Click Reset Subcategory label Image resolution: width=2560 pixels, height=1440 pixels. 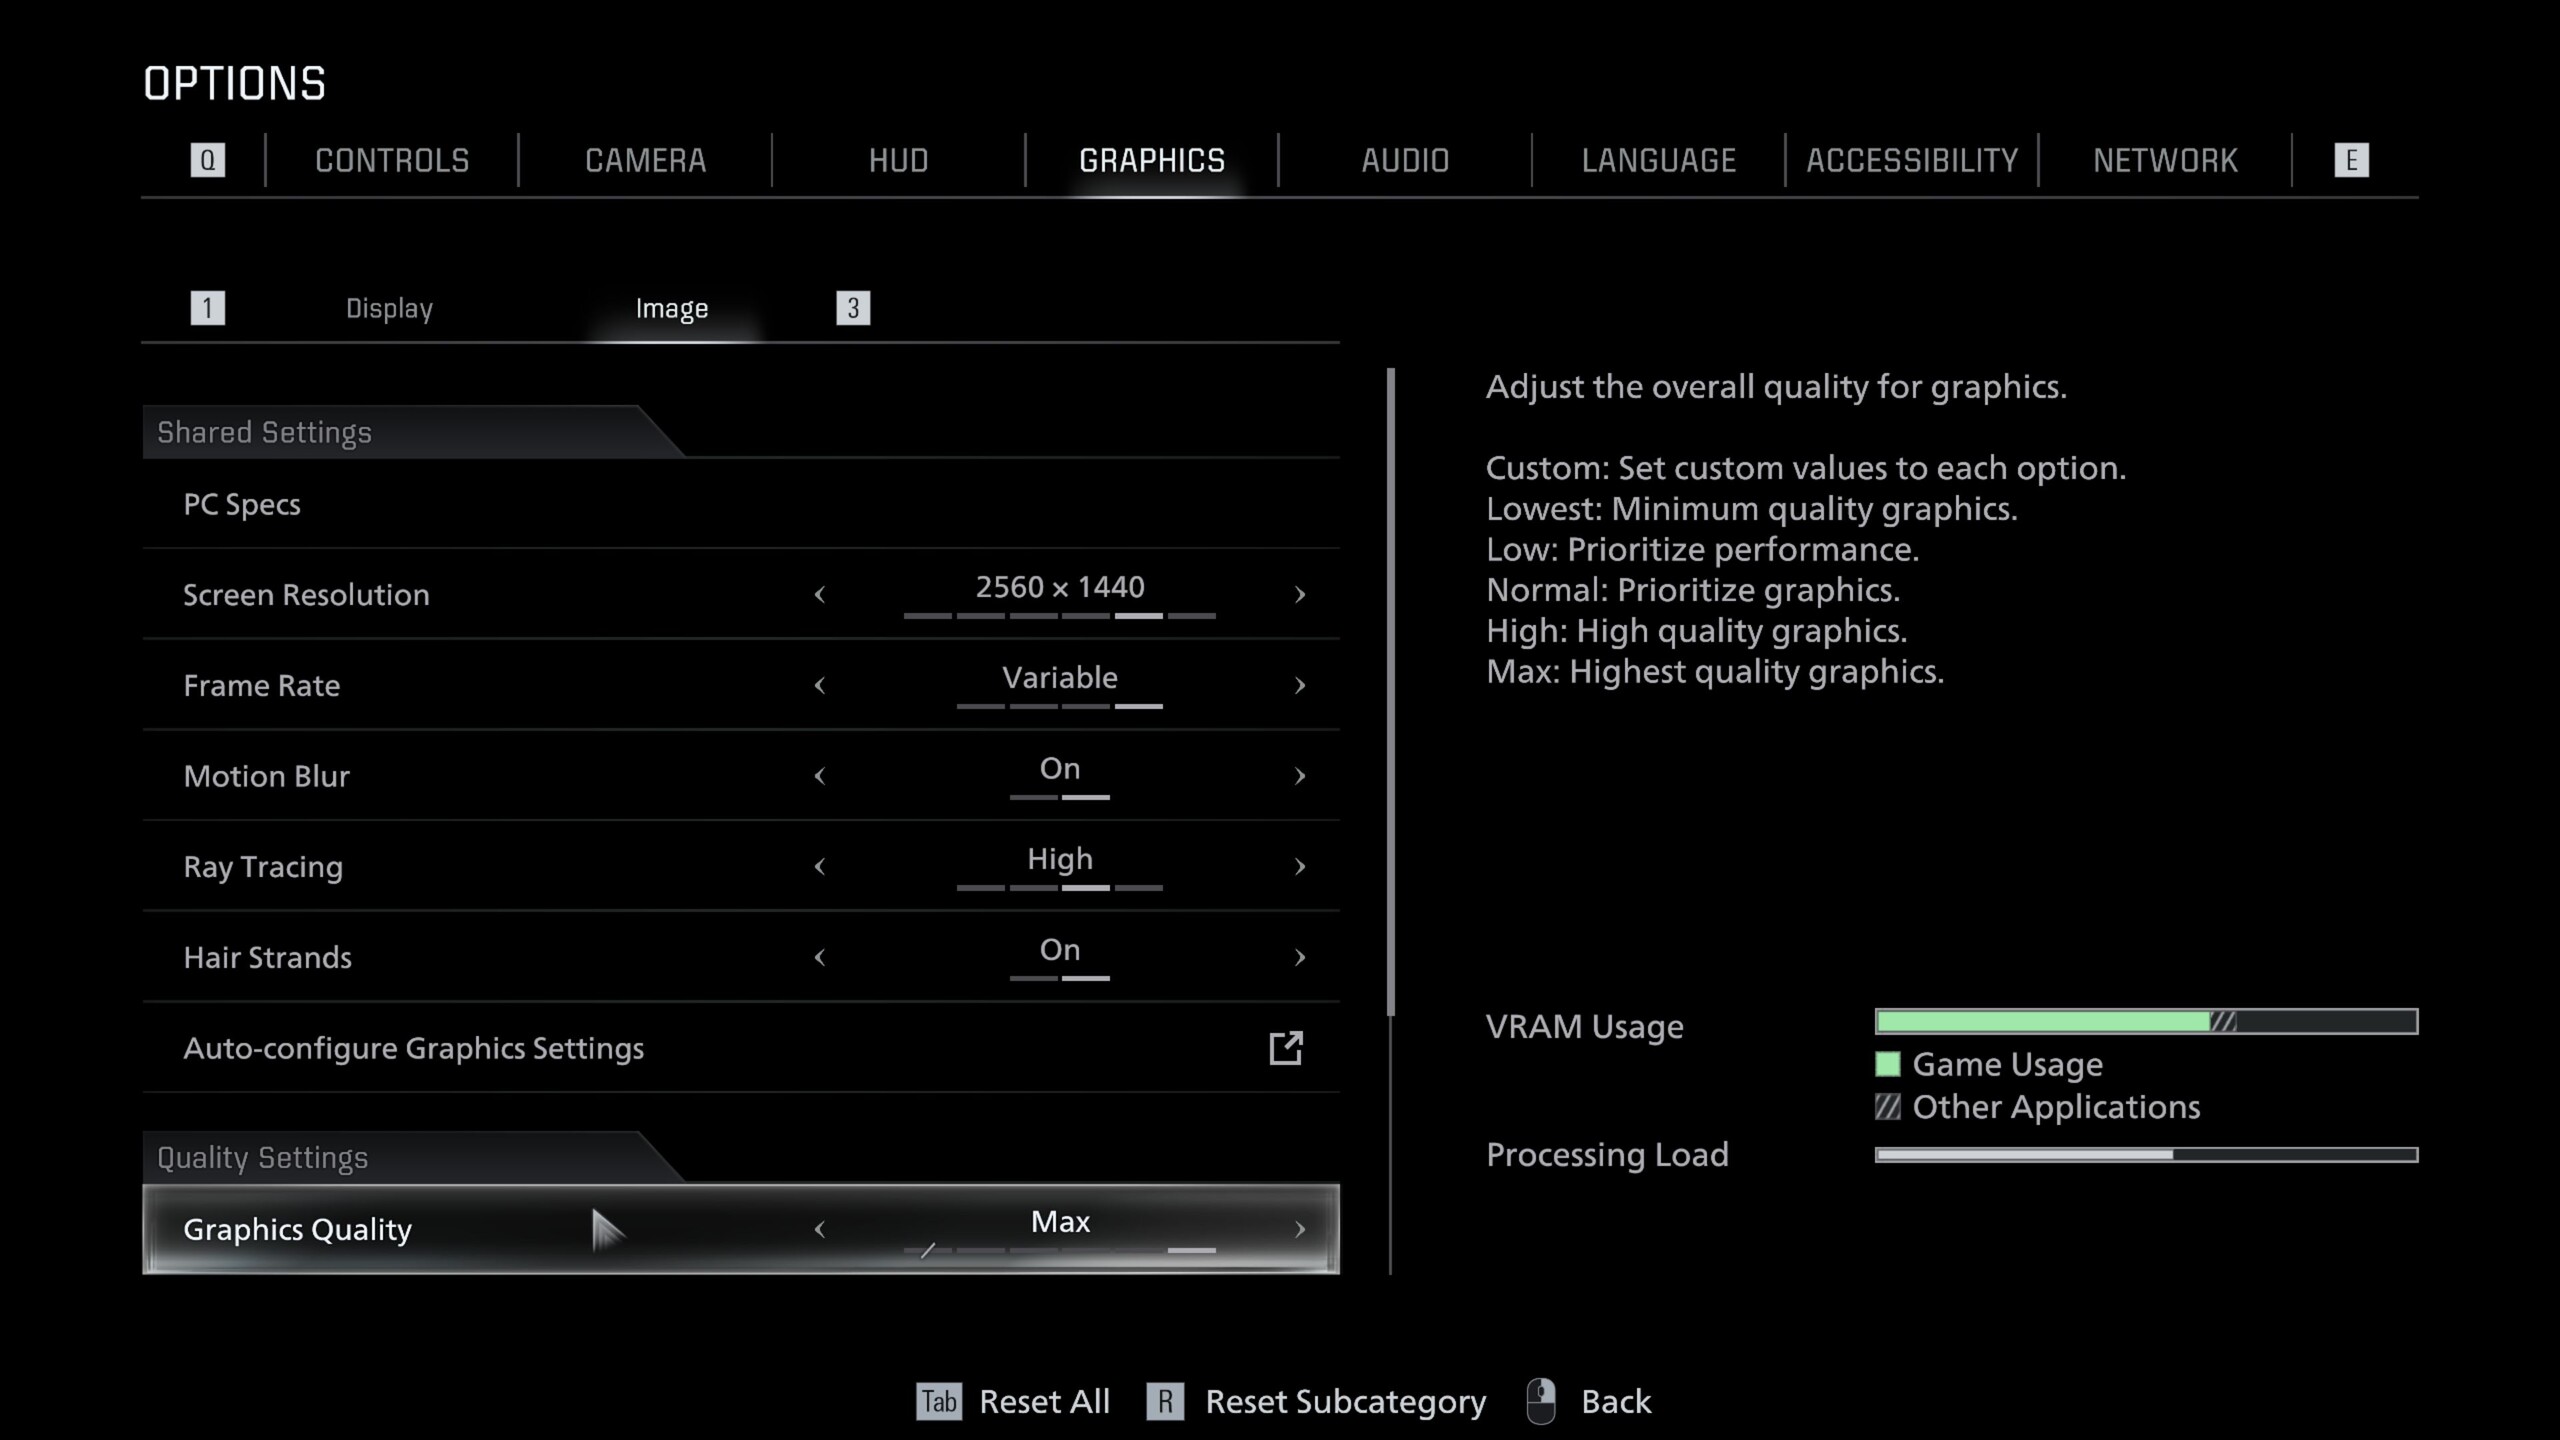[x=1345, y=1401]
